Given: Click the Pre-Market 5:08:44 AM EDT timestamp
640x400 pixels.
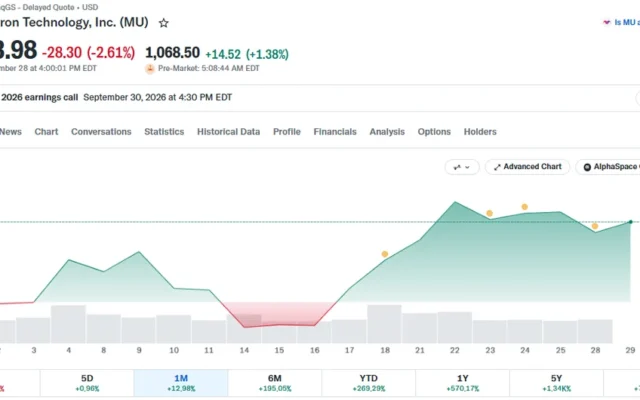Looking at the screenshot, I should 209,69.
